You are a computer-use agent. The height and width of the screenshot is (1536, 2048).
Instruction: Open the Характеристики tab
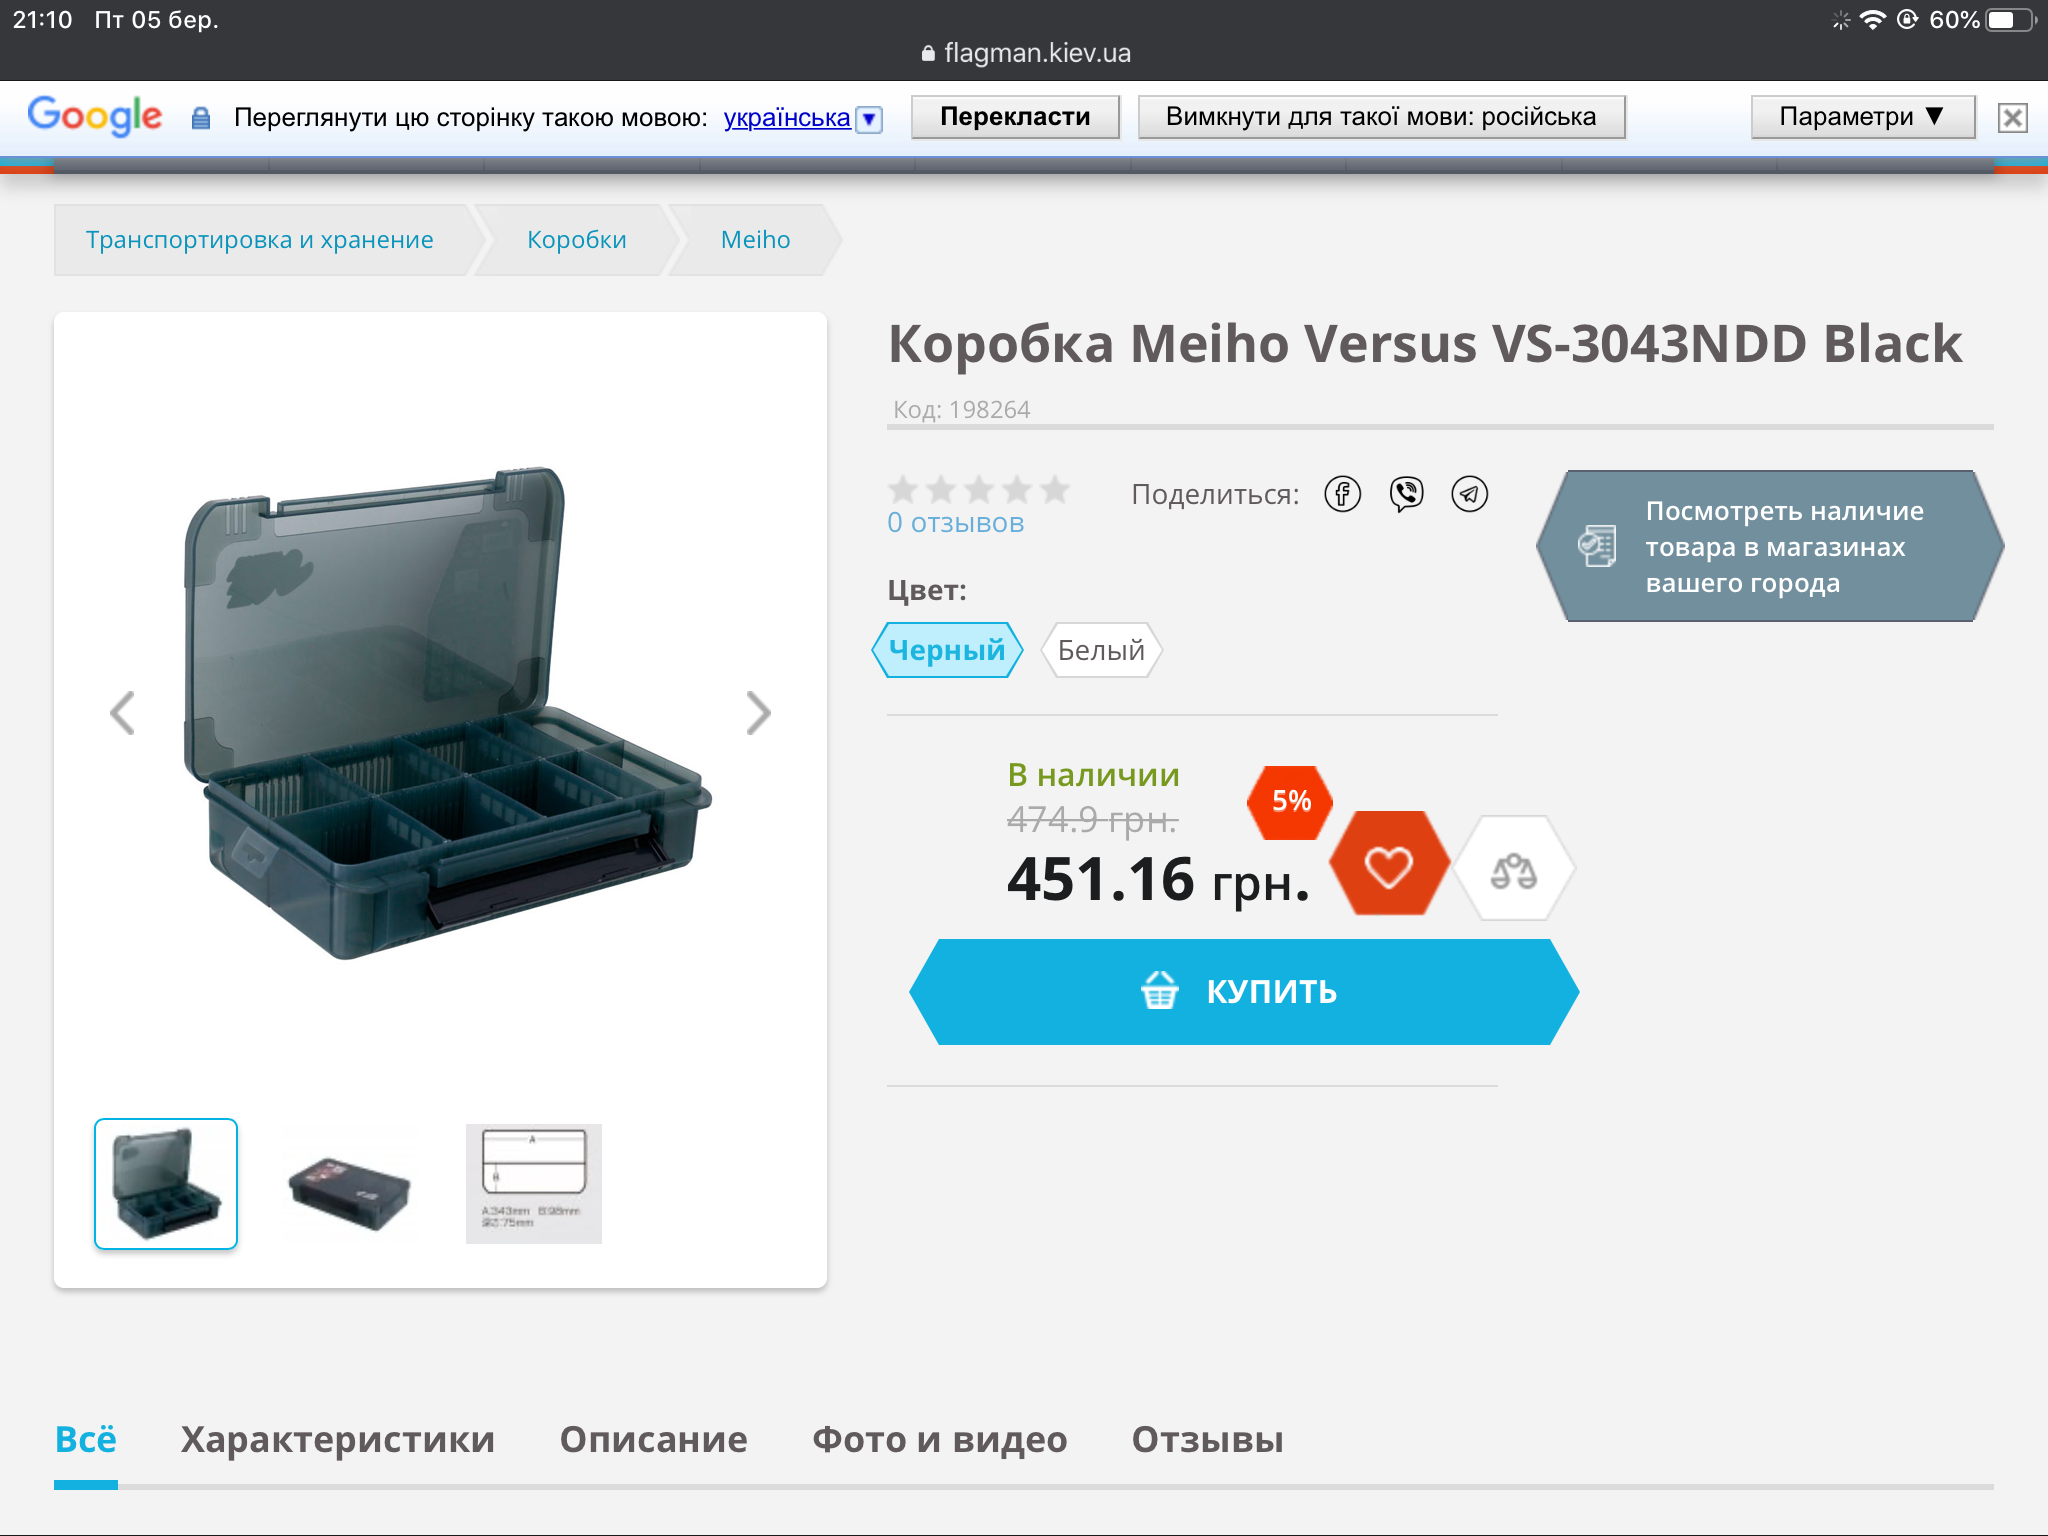[337, 1439]
